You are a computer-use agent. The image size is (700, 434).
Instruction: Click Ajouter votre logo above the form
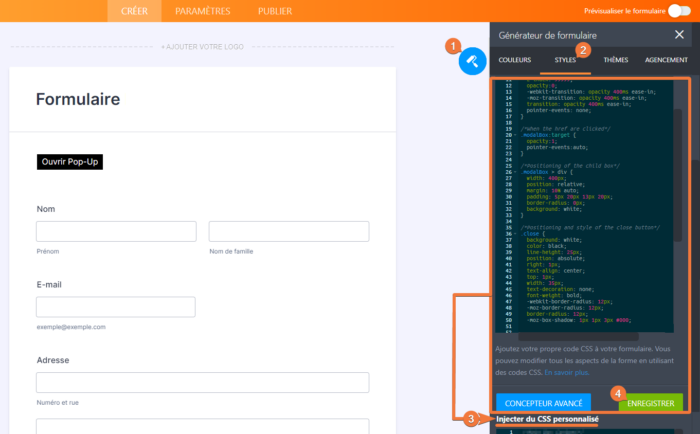tap(202, 47)
